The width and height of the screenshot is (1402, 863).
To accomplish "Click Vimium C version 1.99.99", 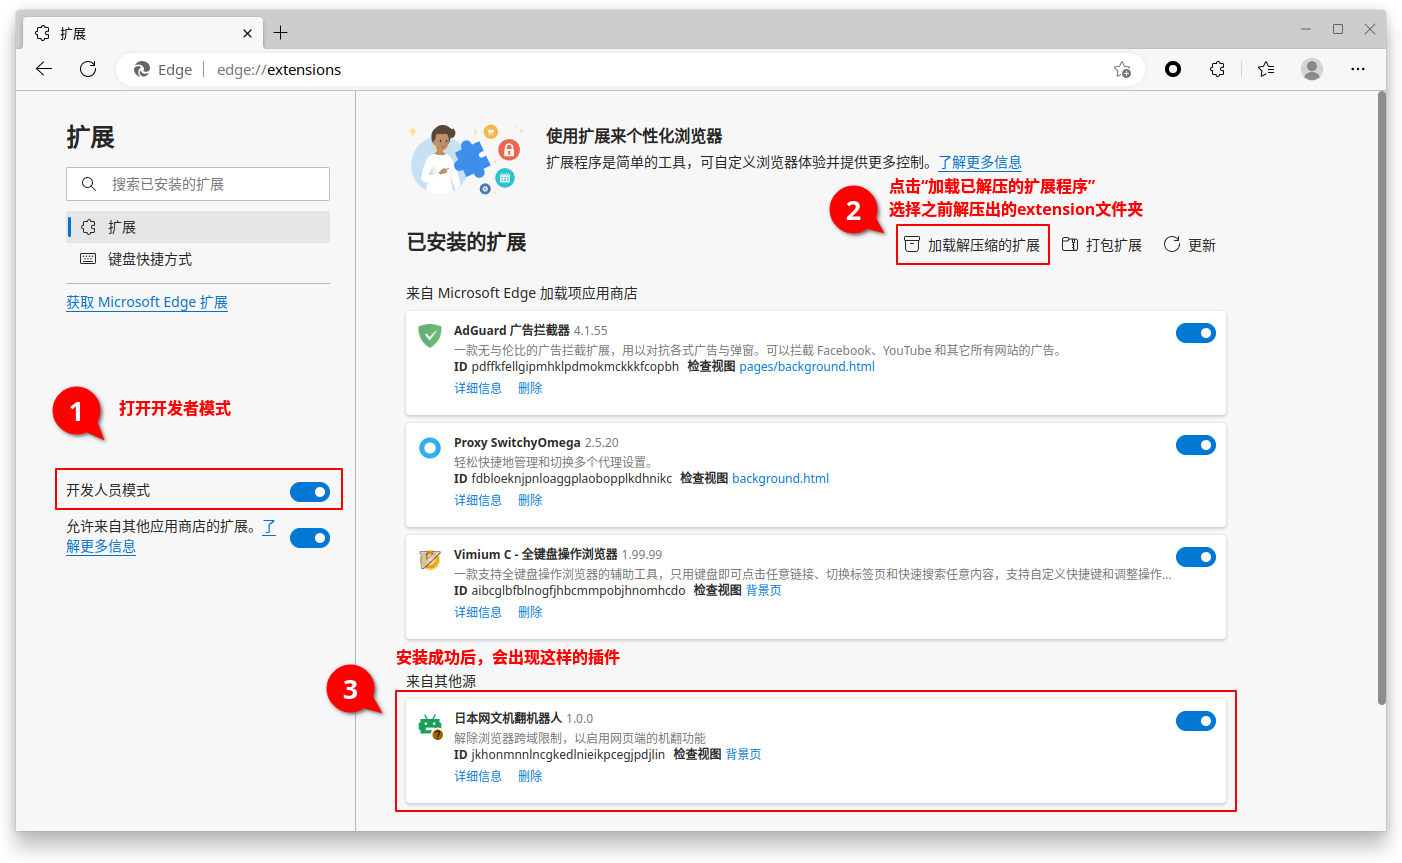I will pos(642,555).
